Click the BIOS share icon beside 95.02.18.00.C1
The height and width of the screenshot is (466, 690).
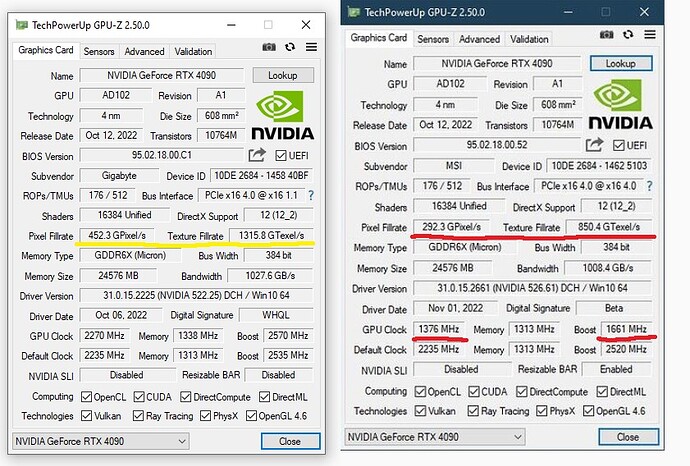(x=257, y=155)
